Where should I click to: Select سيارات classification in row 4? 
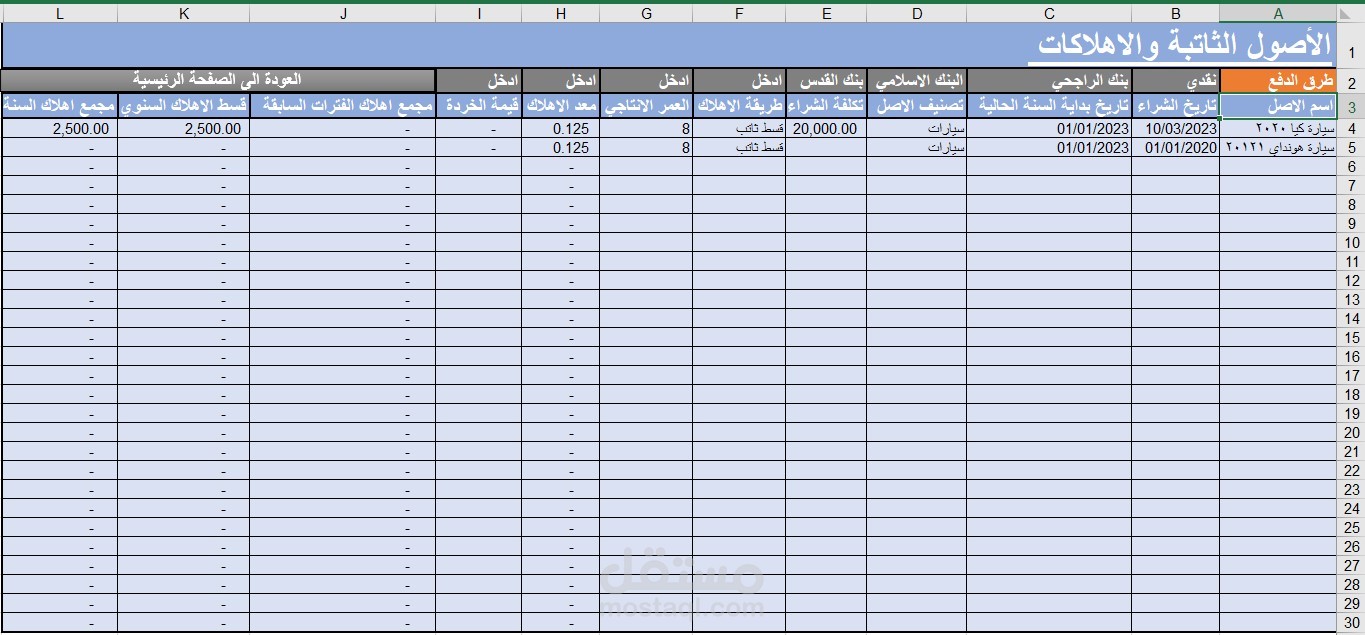[x=916, y=128]
